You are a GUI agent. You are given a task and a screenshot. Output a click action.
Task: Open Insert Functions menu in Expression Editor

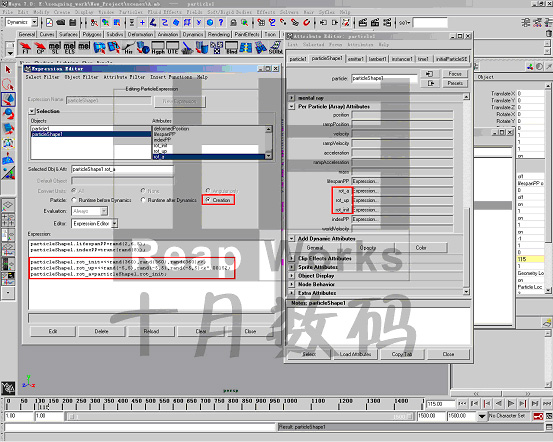(x=171, y=77)
